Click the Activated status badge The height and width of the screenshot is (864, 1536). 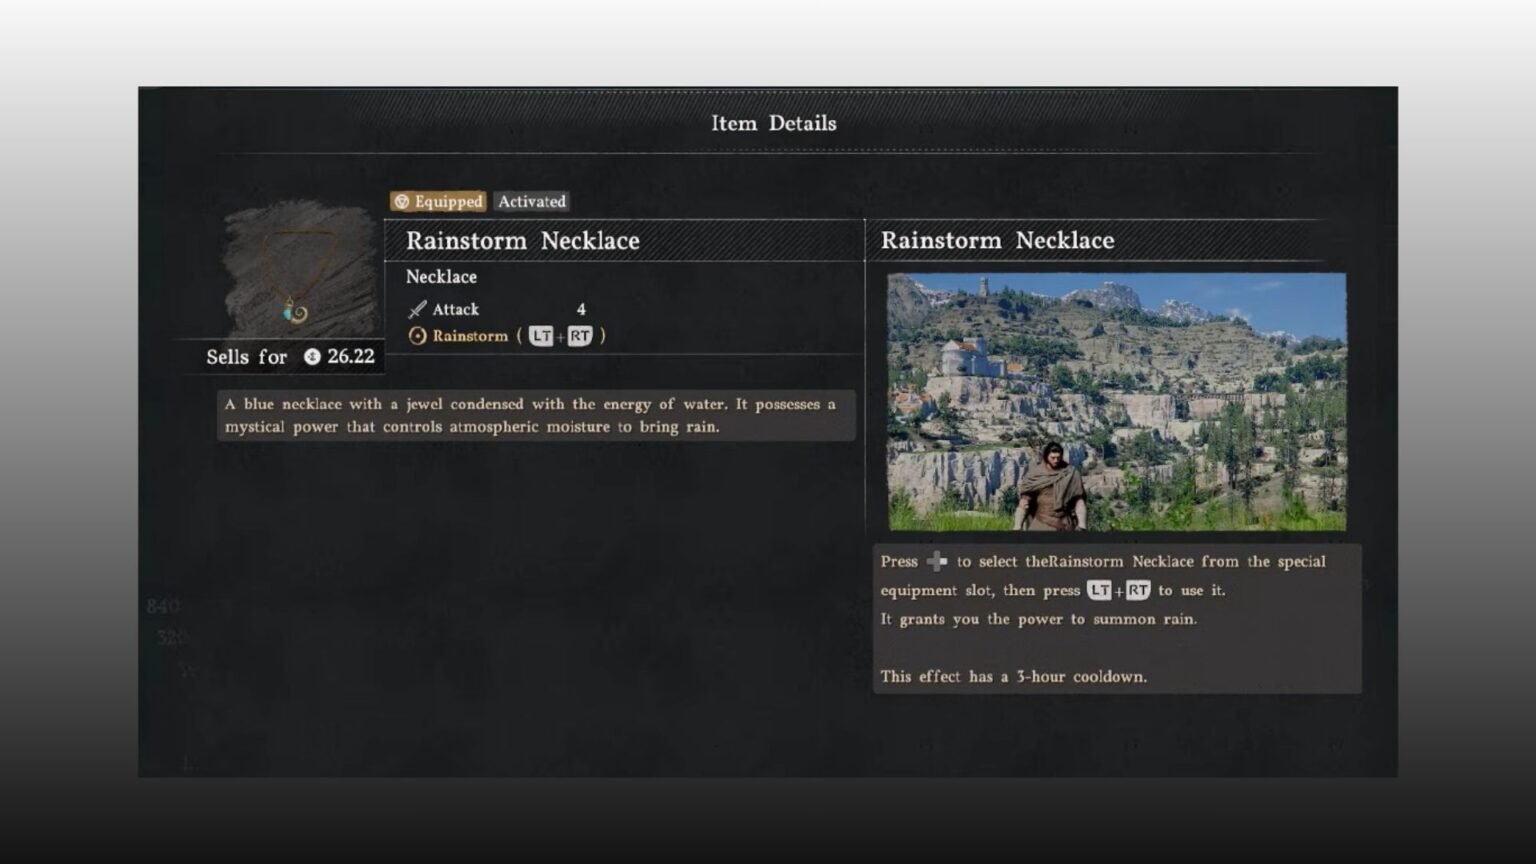532,202
